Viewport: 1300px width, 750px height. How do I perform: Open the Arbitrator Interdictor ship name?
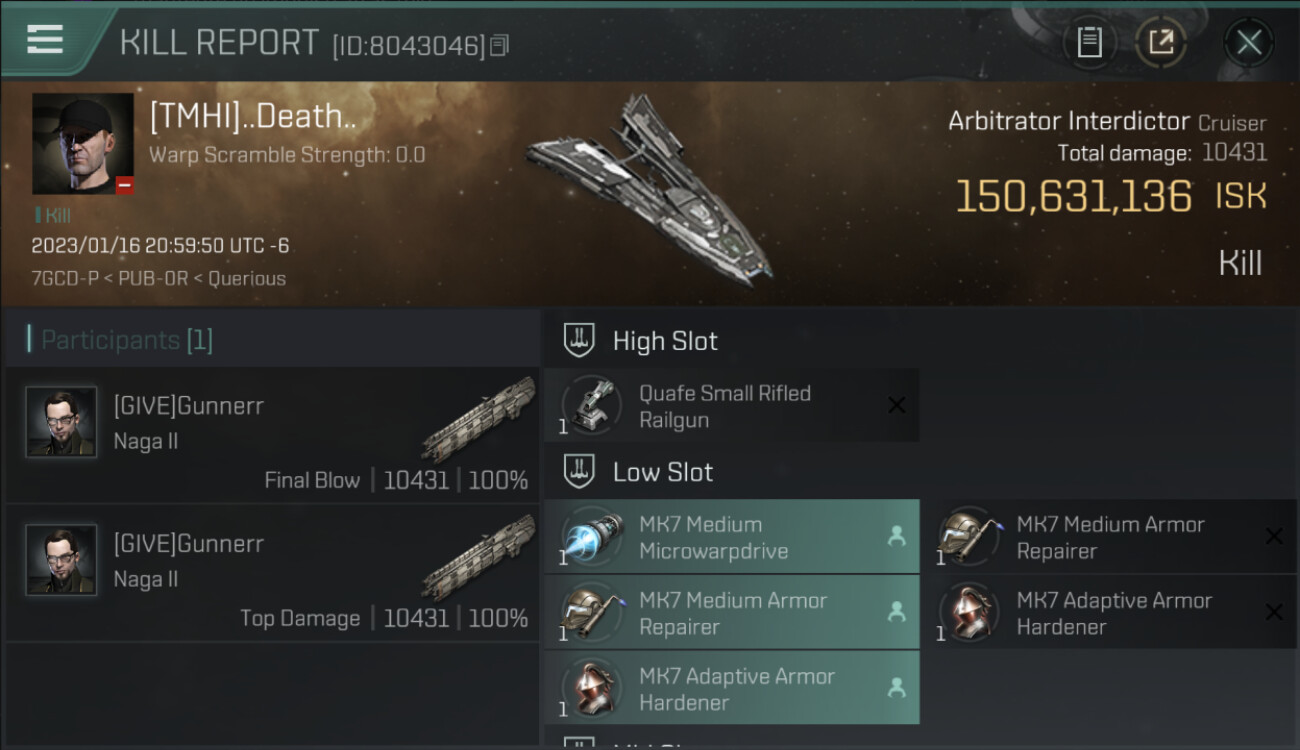[x=1068, y=122]
